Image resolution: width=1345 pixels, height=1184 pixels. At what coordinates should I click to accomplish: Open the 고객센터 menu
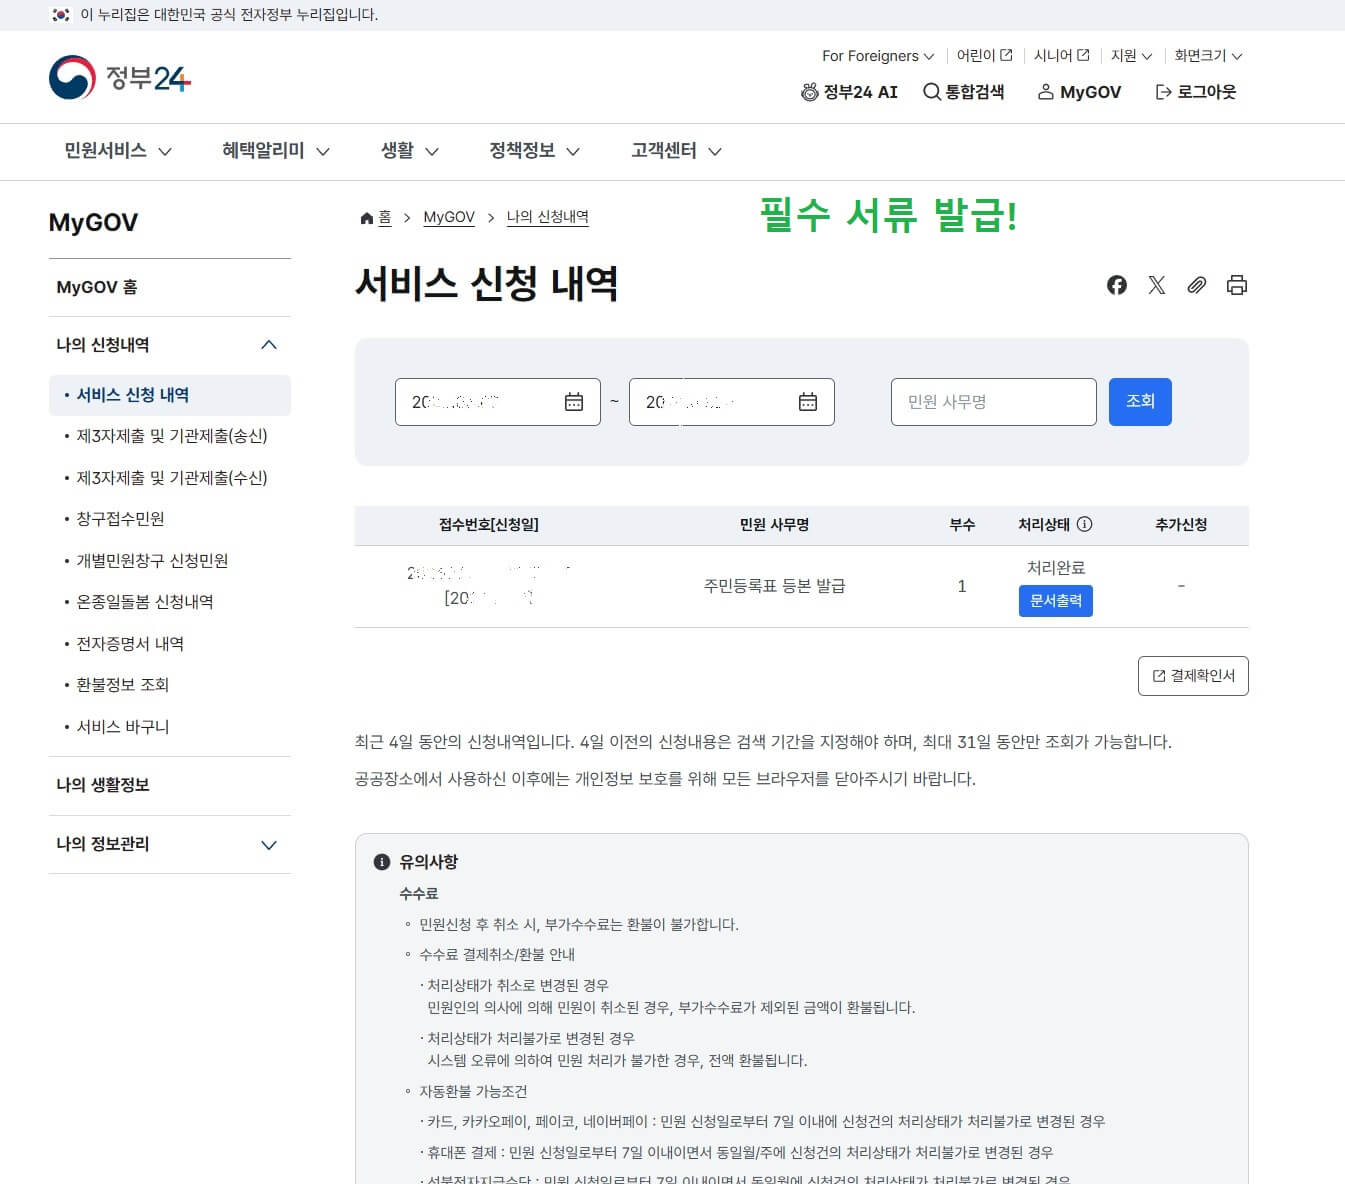click(676, 151)
